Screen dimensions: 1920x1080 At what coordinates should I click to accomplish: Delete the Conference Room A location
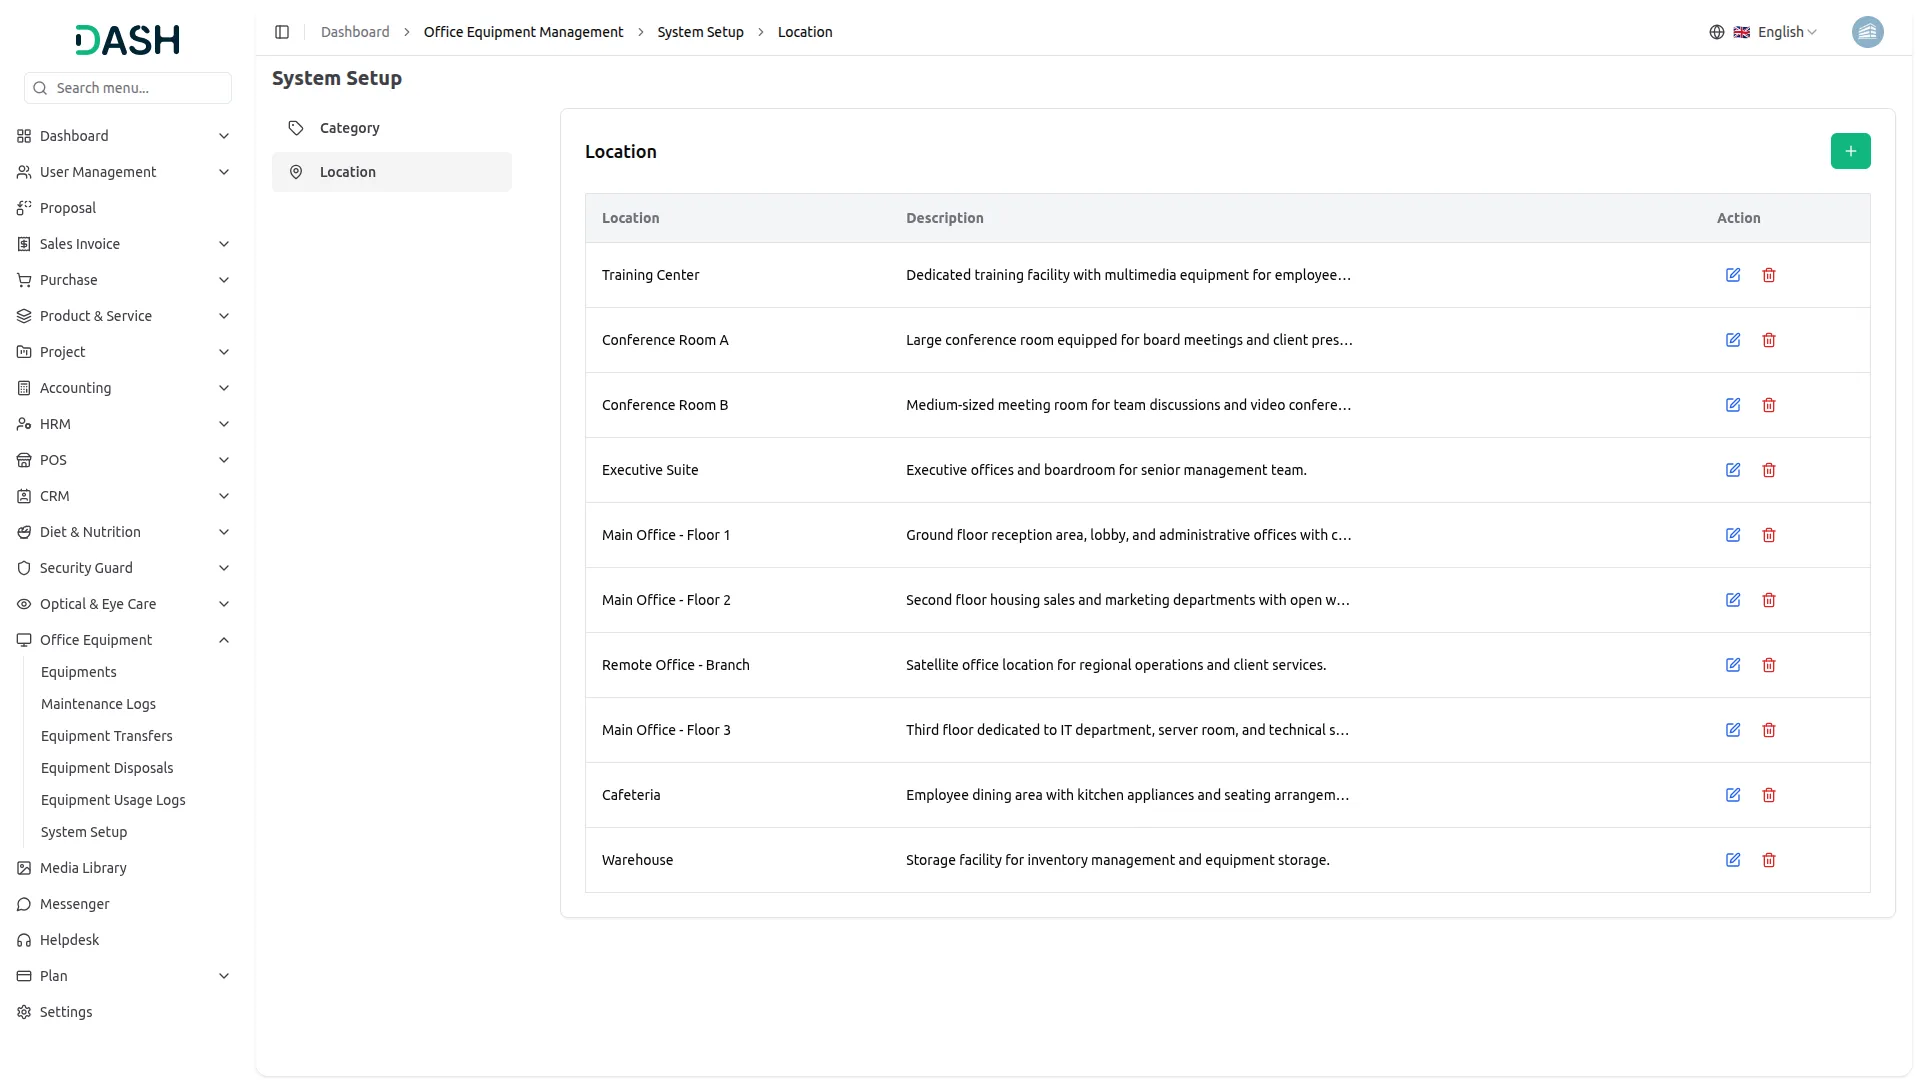[1769, 340]
